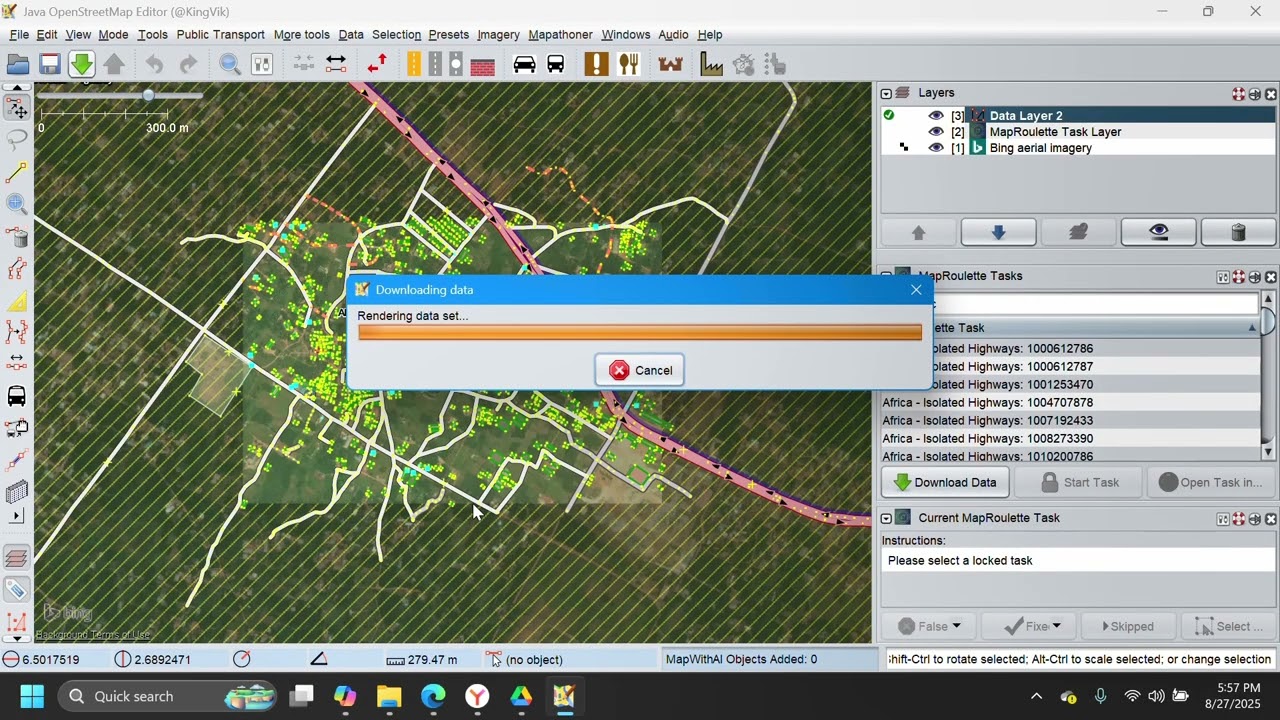Click the factory industrial preset icon
This screenshot has height=720, width=1280.
(711, 64)
